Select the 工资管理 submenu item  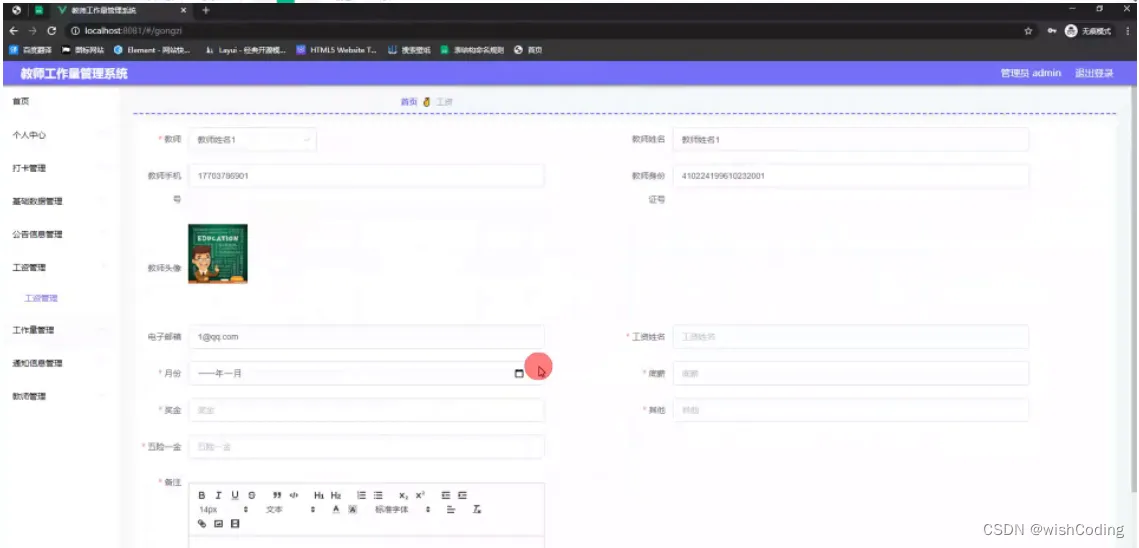60,298
